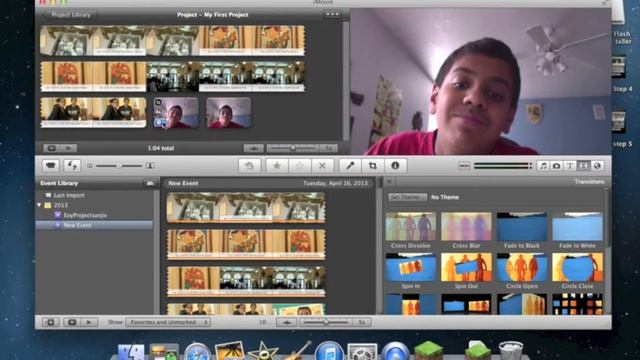640x360 pixels.
Task: Open clip action gear on webcam clip
Action: [x=159, y=122]
